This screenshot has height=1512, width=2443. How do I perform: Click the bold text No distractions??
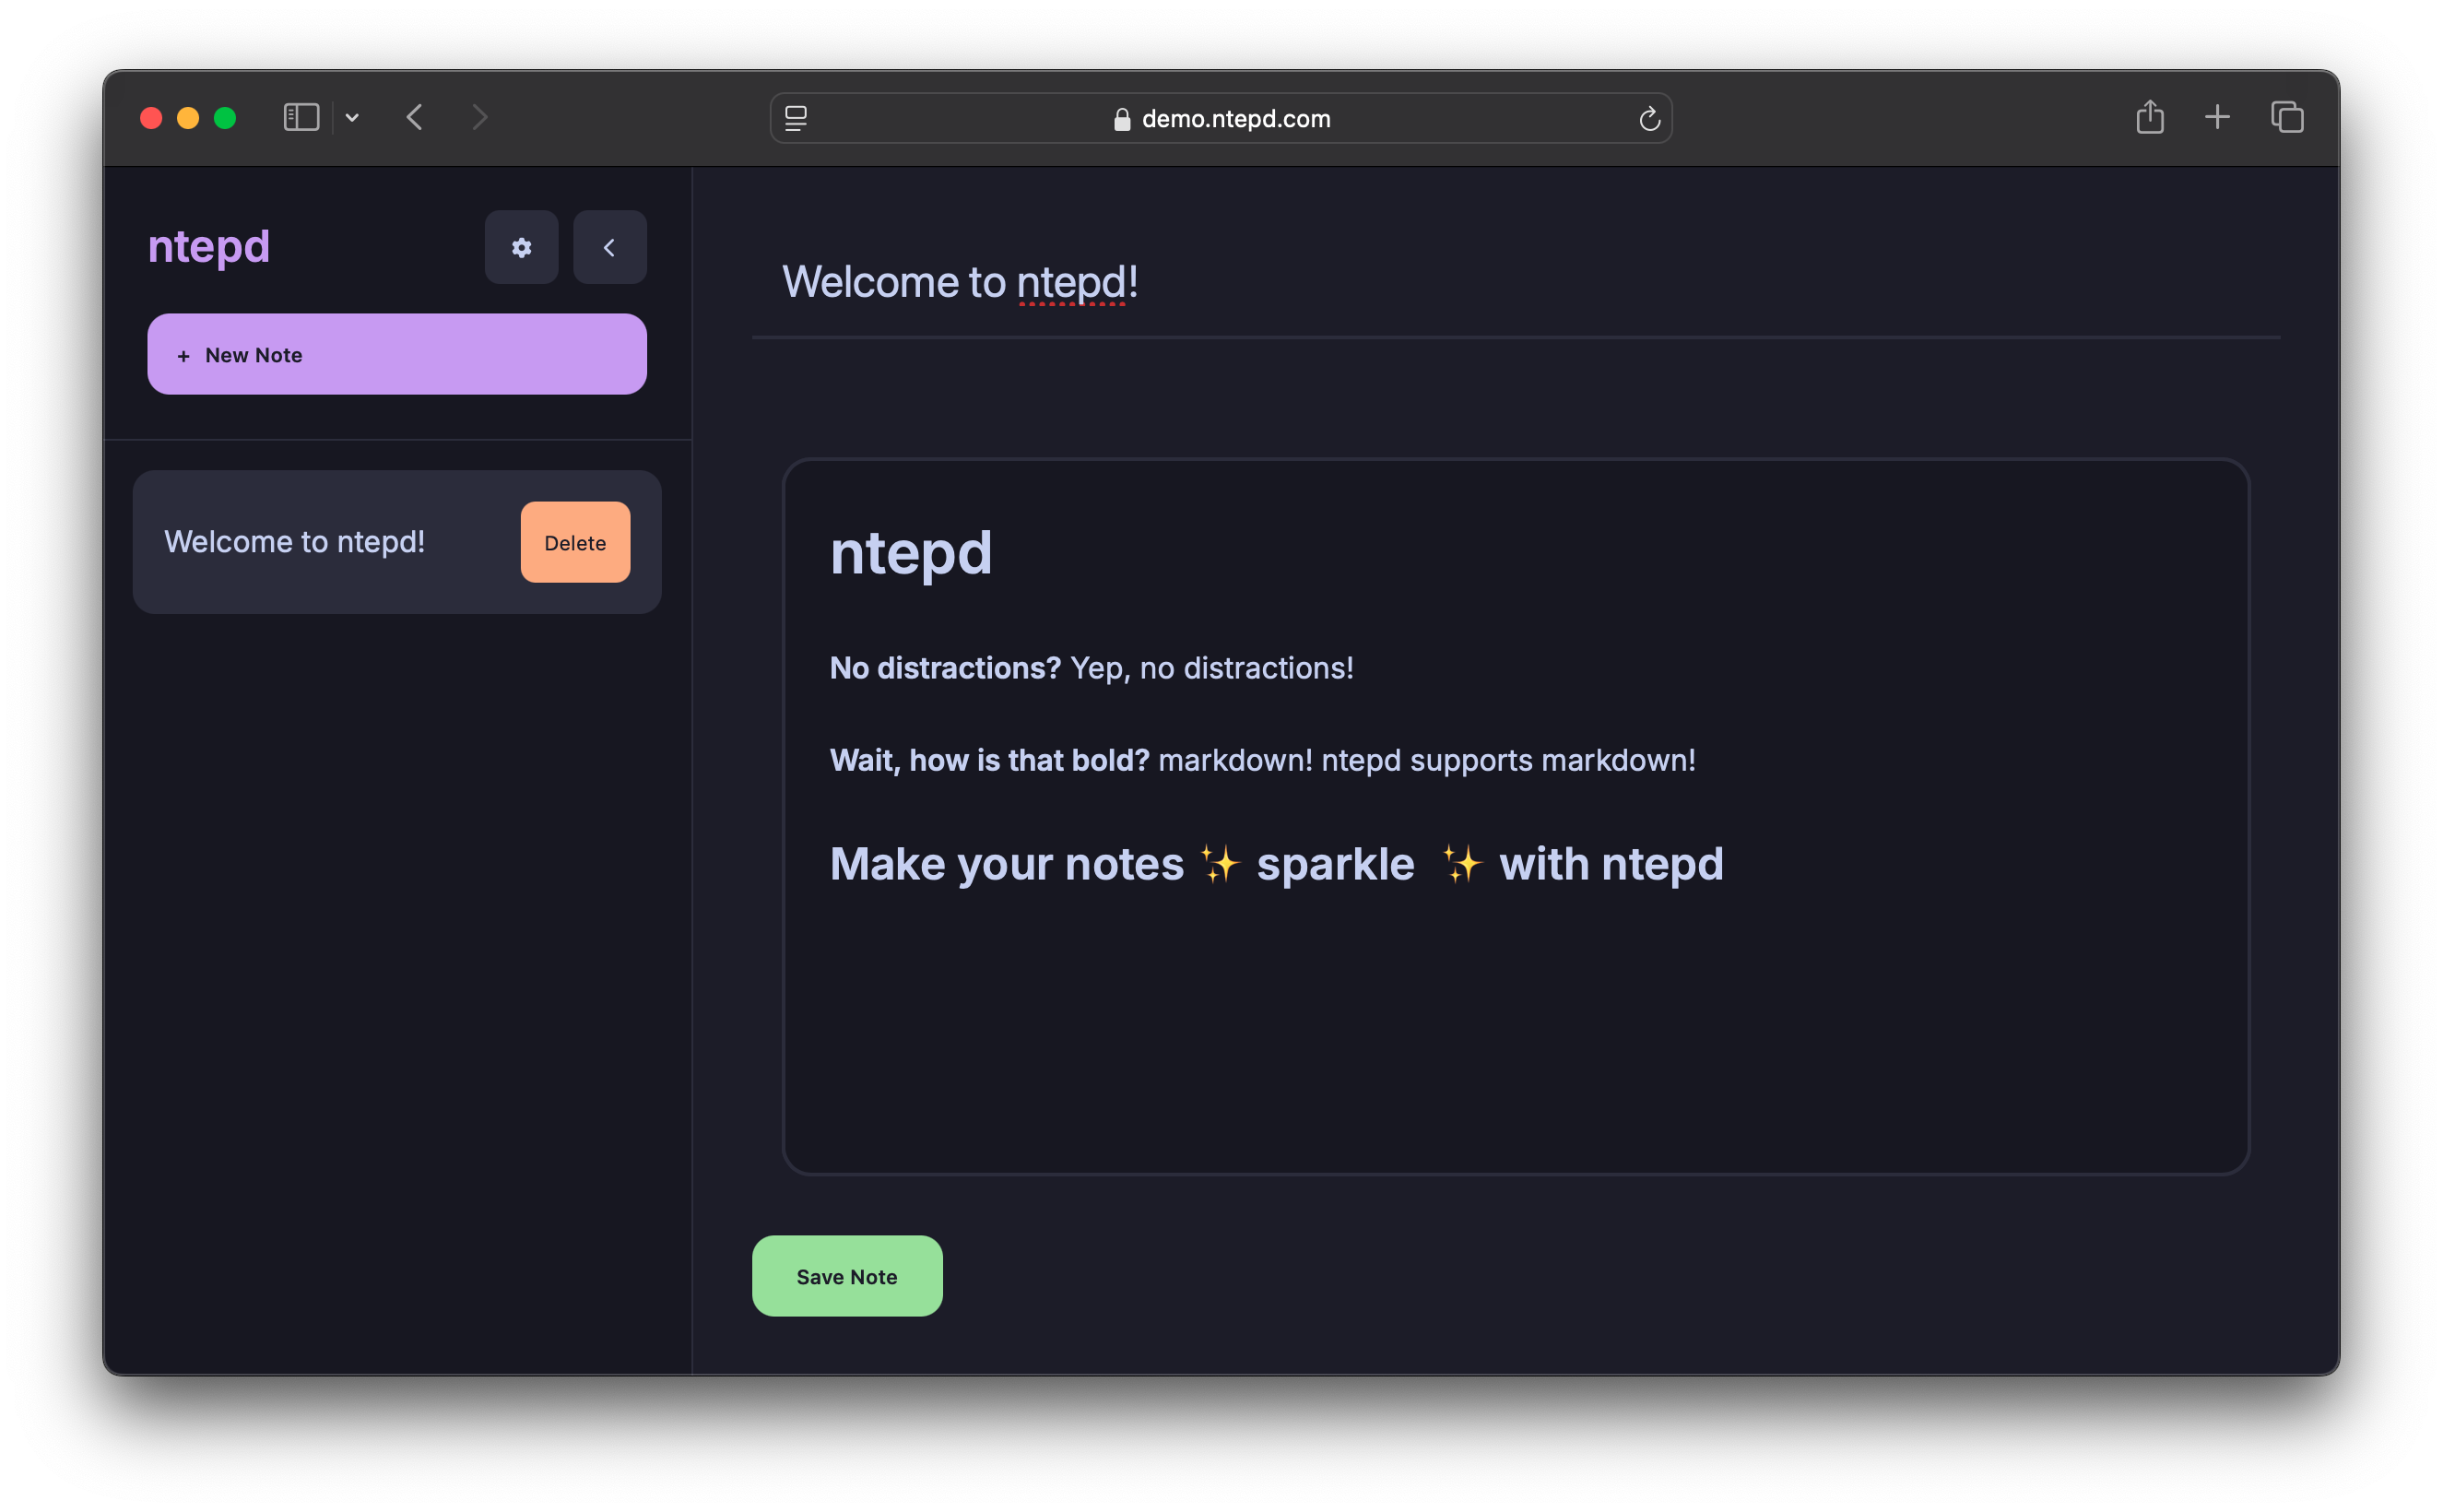[x=945, y=668]
